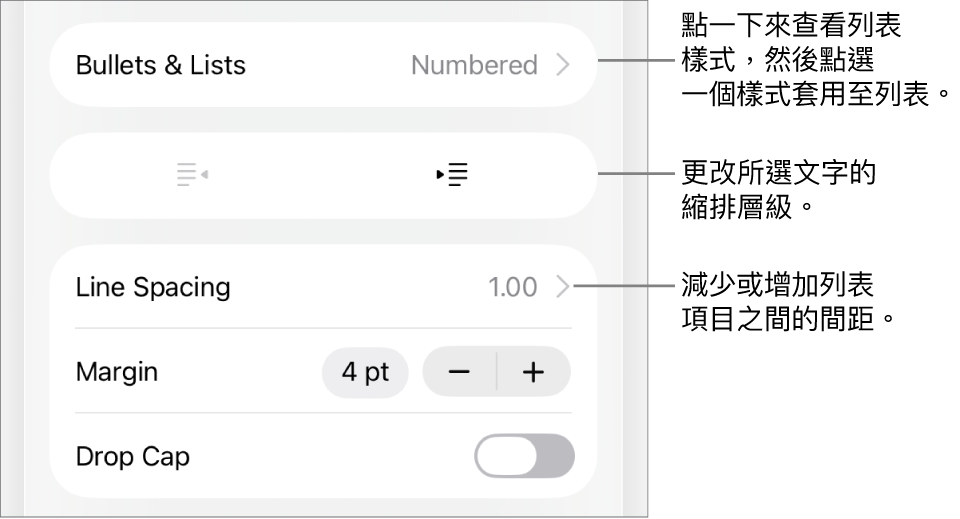Click the decrease indent (outdent) icon
The width and height of the screenshot is (960, 519).
click(192, 175)
